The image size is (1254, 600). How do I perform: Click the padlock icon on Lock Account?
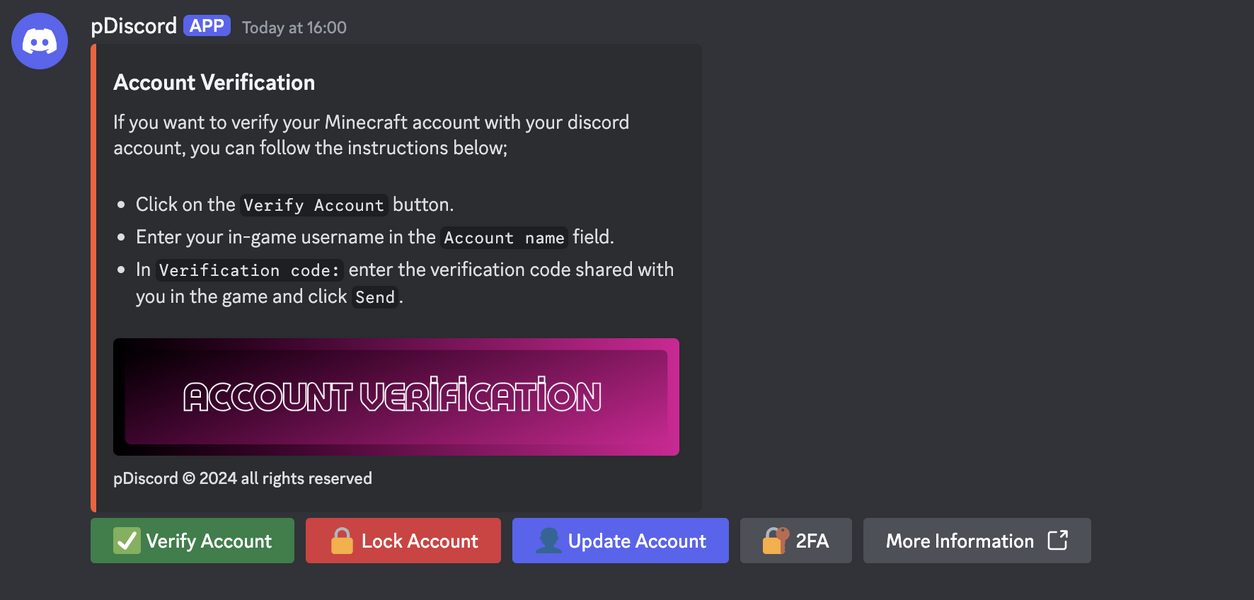pyautogui.click(x=342, y=541)
